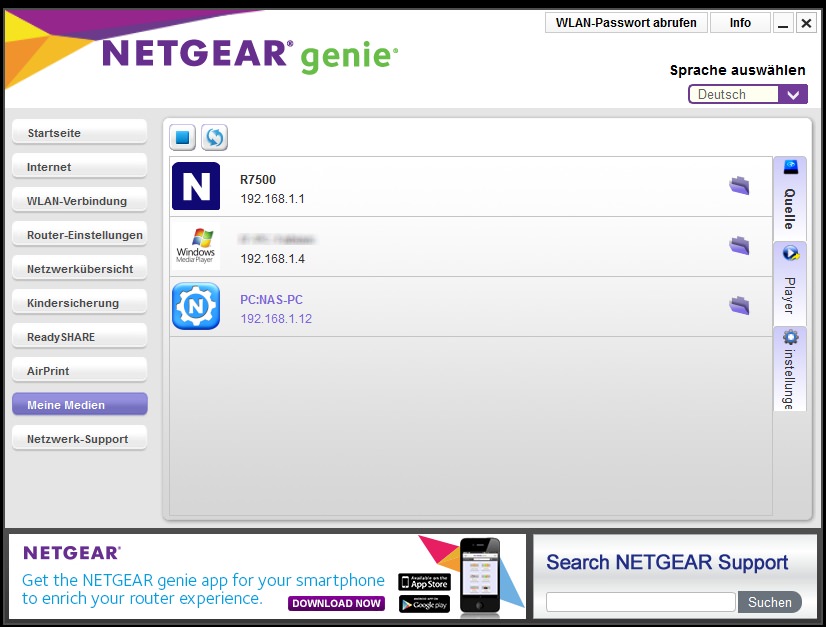The width and height of the screenshot is (826, 627).
Task: Select the R7500 device name
Action: (258, 180)
